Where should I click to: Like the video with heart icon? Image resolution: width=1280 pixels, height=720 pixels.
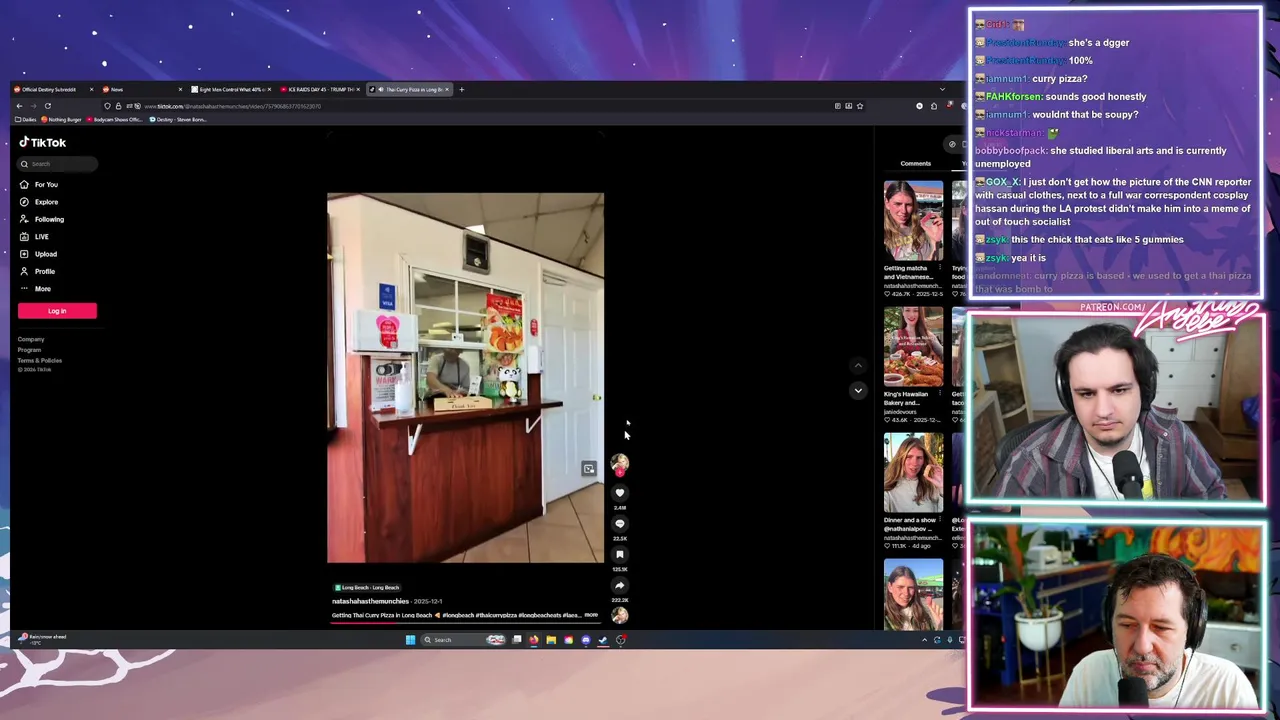coord(620,493)
